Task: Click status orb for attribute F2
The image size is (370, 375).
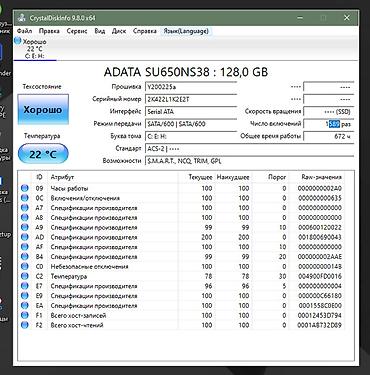Action: click(x=25, y=325)
